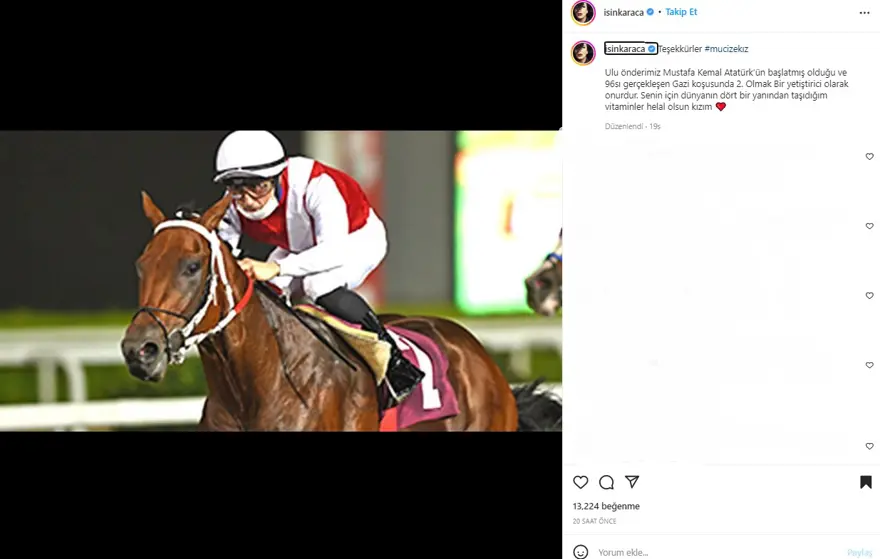This screenshot has width=880, height=559.
Task: Click header profile avatar picture
Action: (x=583, y=12)
